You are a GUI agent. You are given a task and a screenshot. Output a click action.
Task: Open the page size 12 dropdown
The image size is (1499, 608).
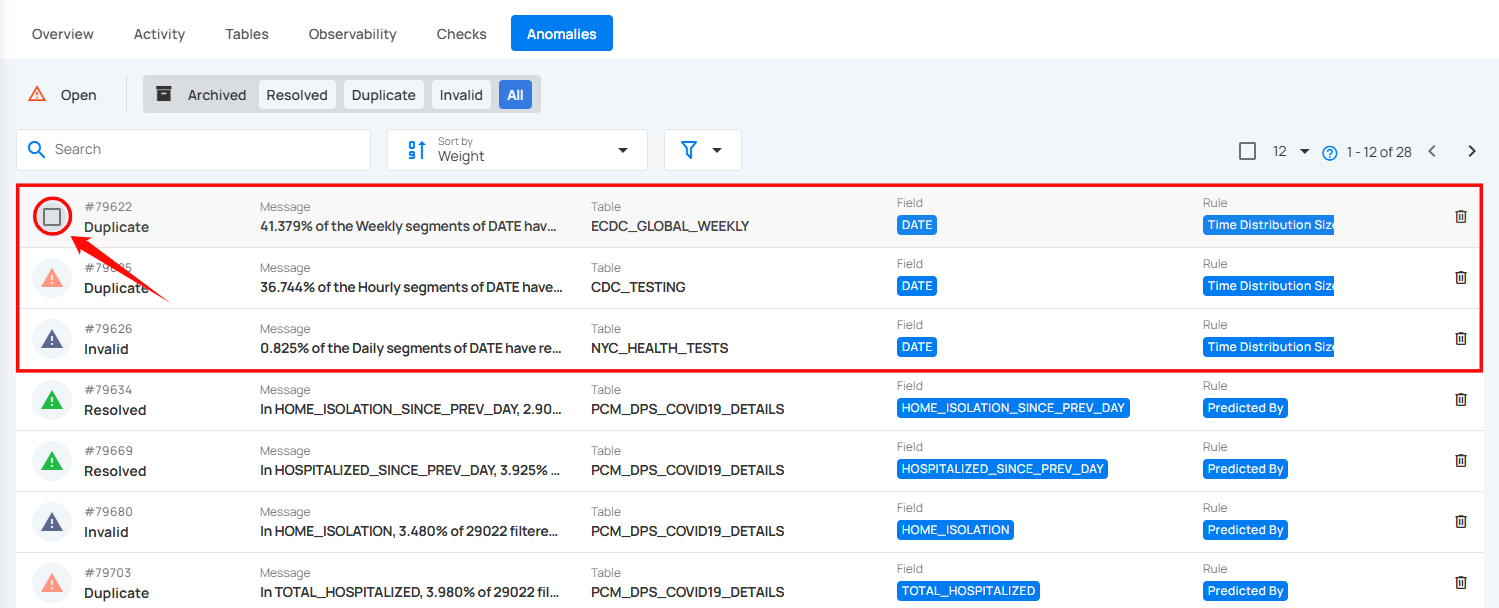[1291, 151]
